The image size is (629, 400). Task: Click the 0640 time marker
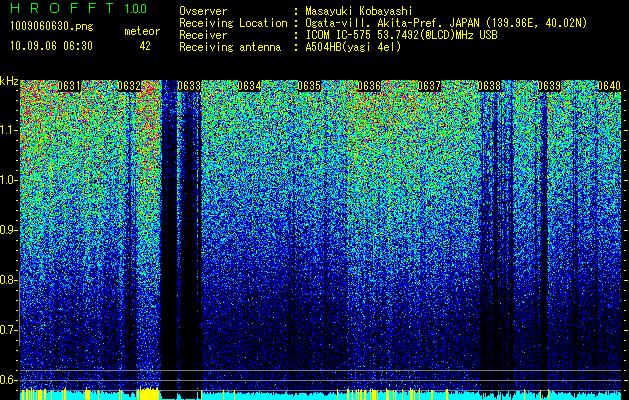tap(609, 86)
